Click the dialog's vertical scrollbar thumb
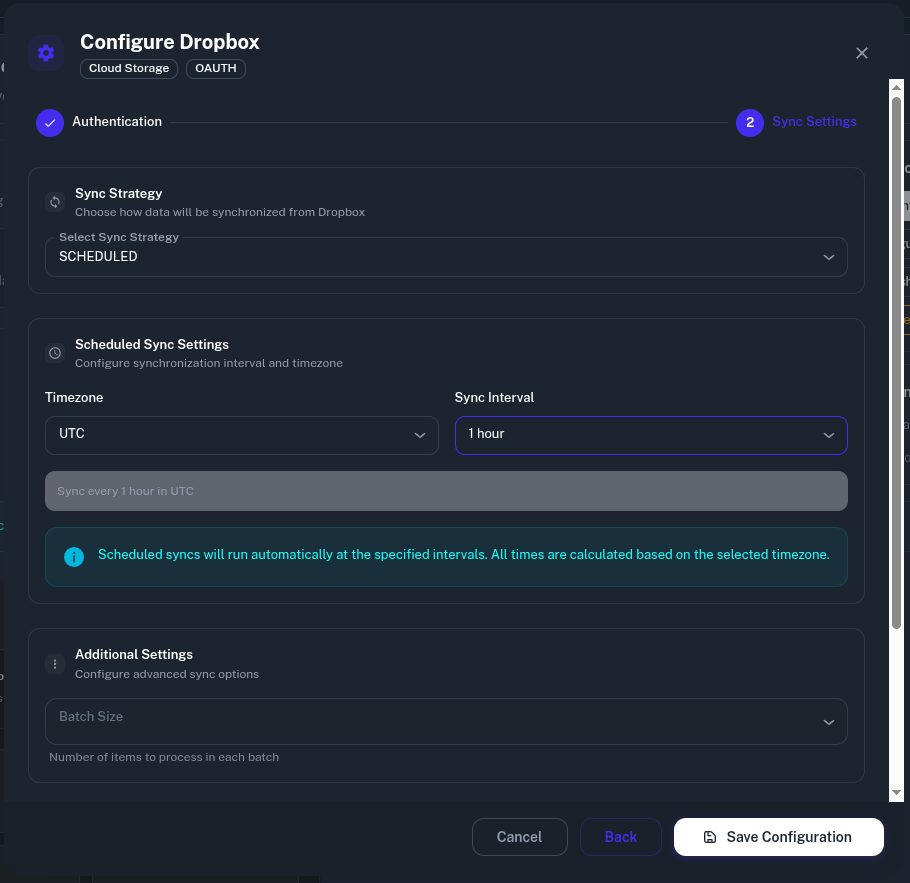Viewport: 910px width, 883px height. point(897,360)
